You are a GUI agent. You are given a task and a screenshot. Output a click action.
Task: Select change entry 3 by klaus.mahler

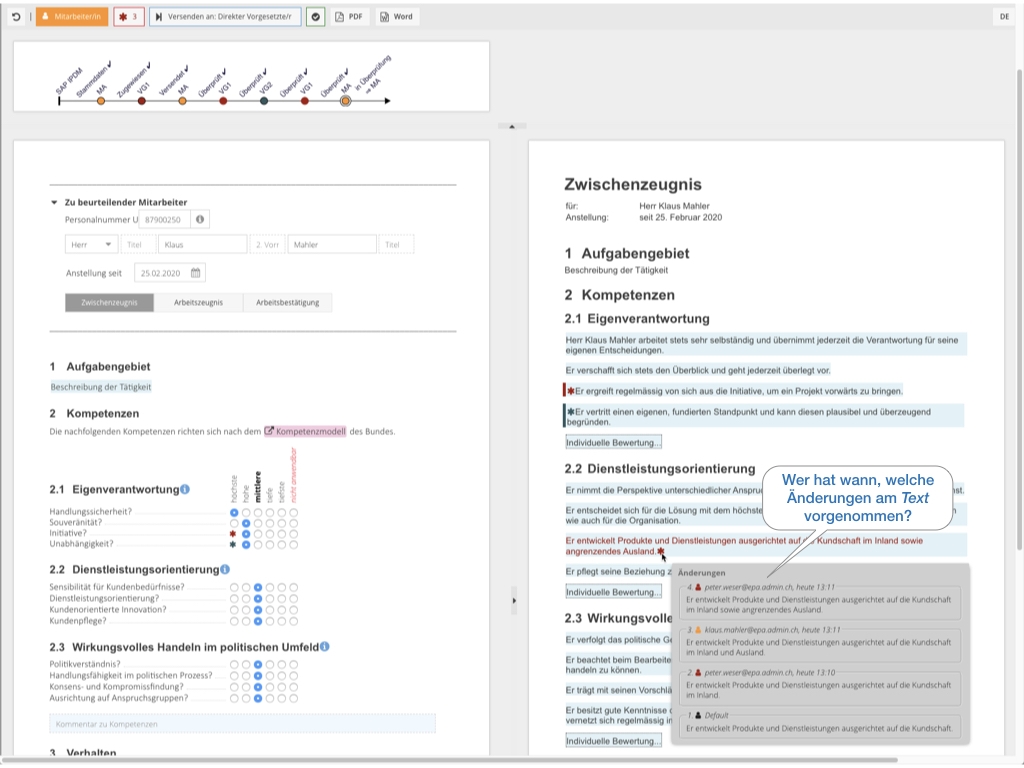click(x=820, y=643)
